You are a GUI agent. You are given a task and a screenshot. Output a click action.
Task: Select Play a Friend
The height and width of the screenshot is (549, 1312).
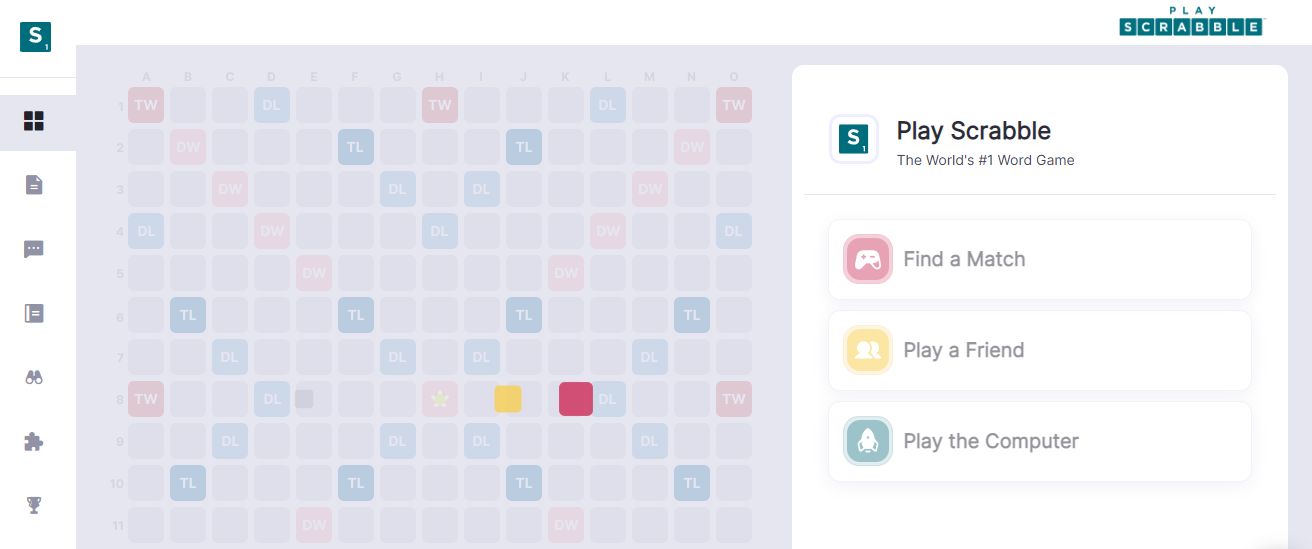click(x=1040, y=350)
